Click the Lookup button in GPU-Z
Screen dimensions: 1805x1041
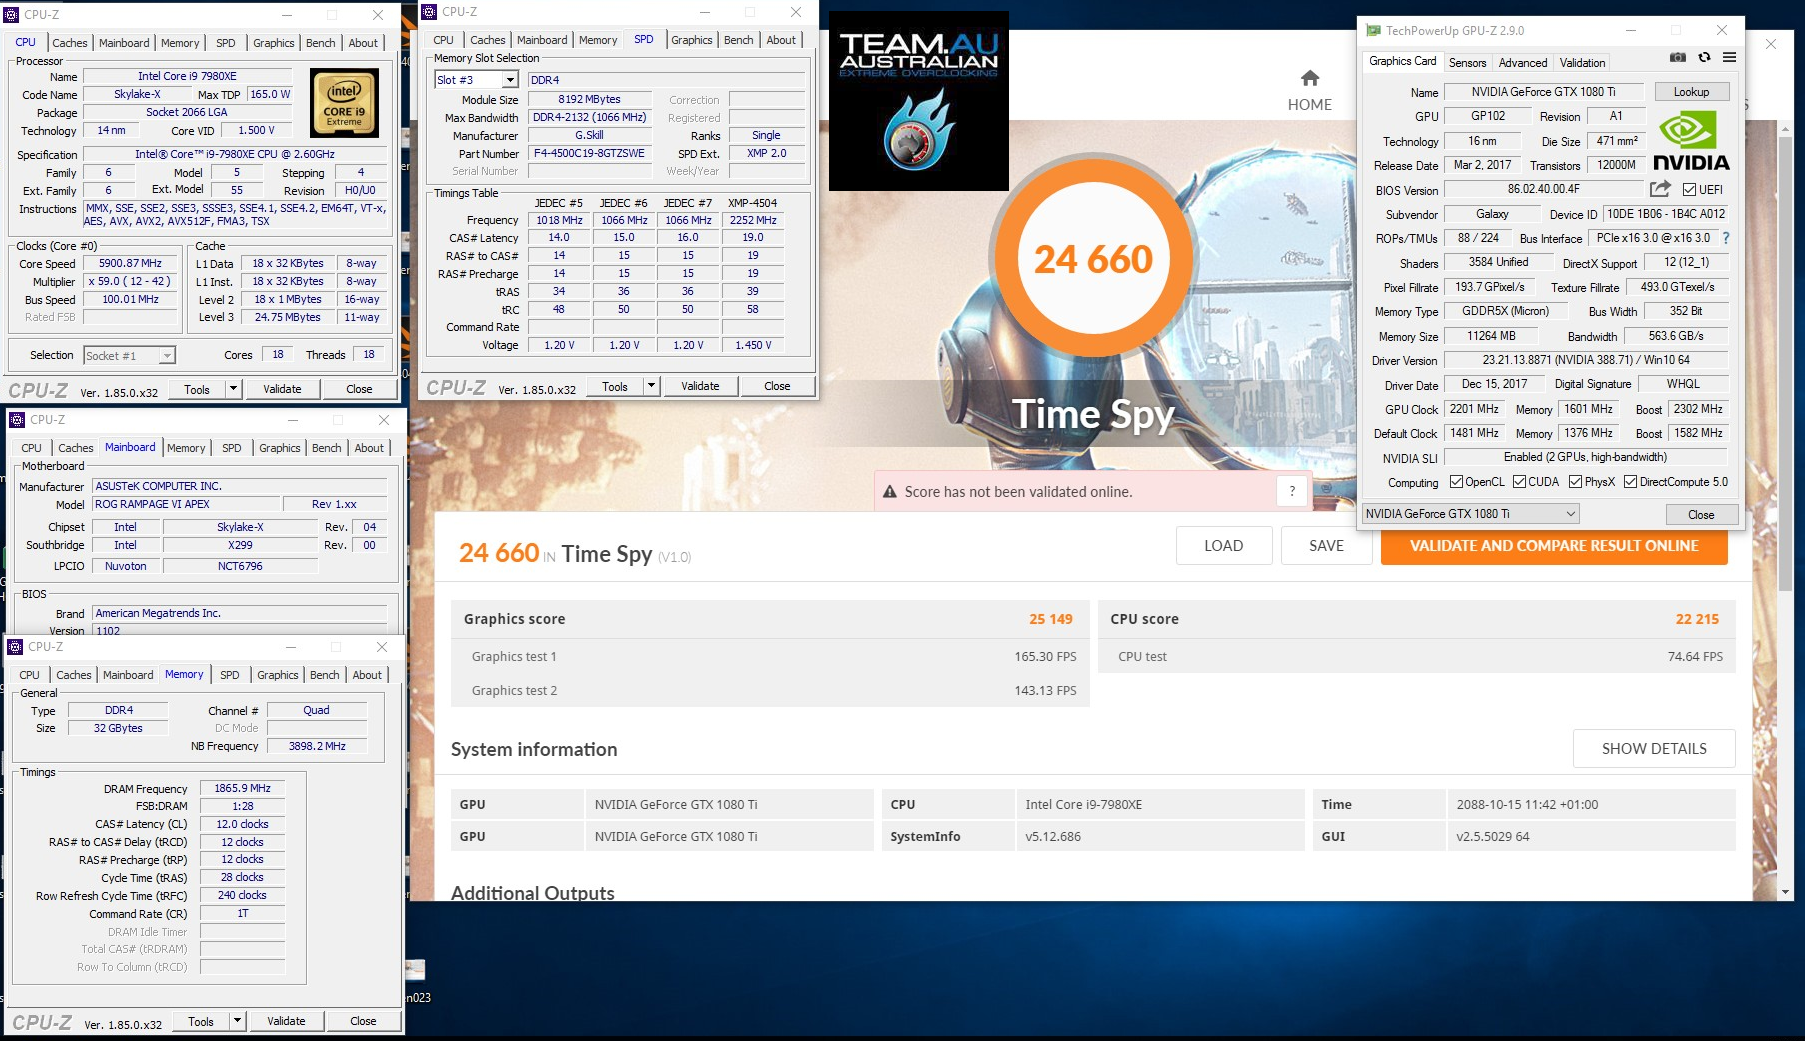coord(1691,92)
